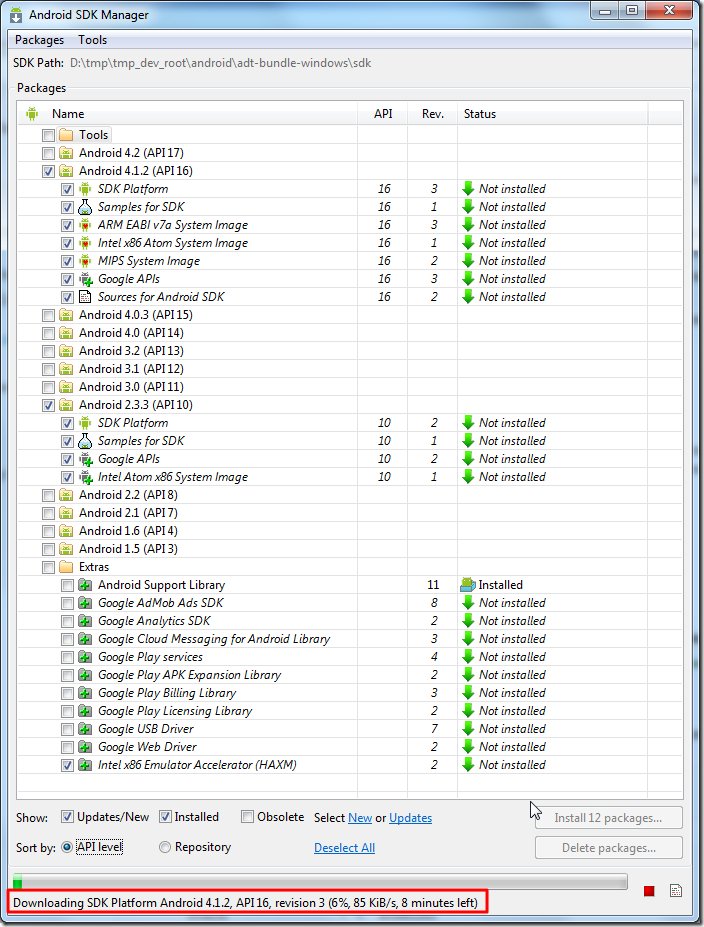704x927 pixels.
Task: Click the Android robot icon in Name header
Action: [32, 114]
